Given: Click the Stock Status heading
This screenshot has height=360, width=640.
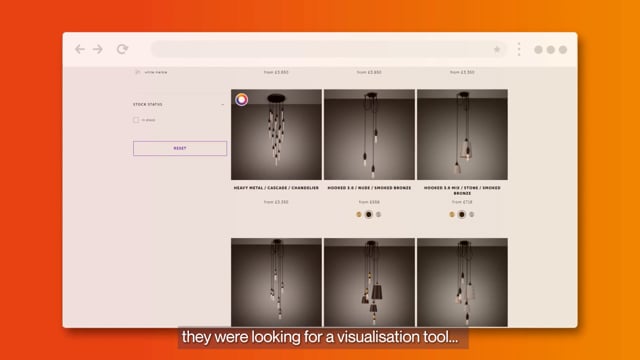Looking at the screenshot, I should click(147, 104).
